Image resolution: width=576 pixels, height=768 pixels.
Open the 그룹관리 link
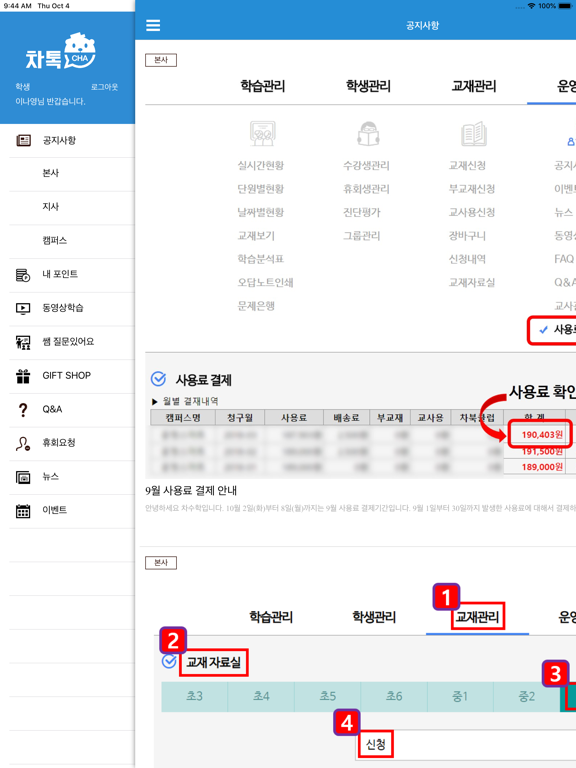(x=362, y=236)
